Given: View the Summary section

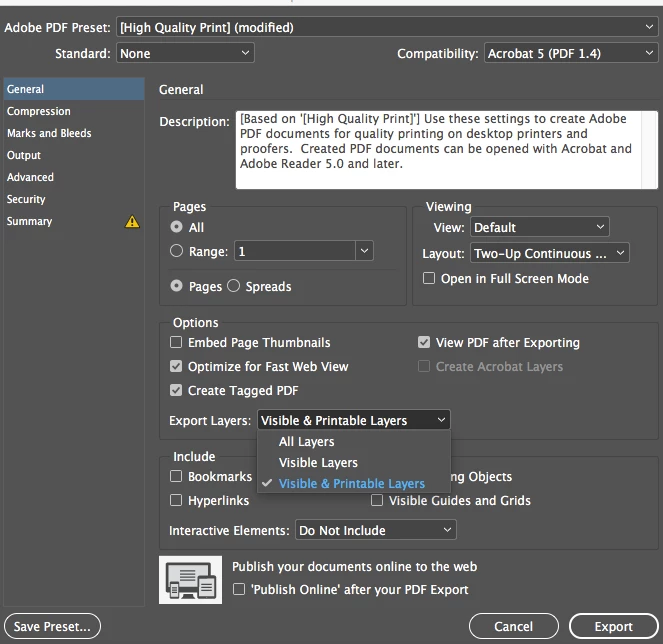Looking at the screenshot, I should [x=74, y=221].
